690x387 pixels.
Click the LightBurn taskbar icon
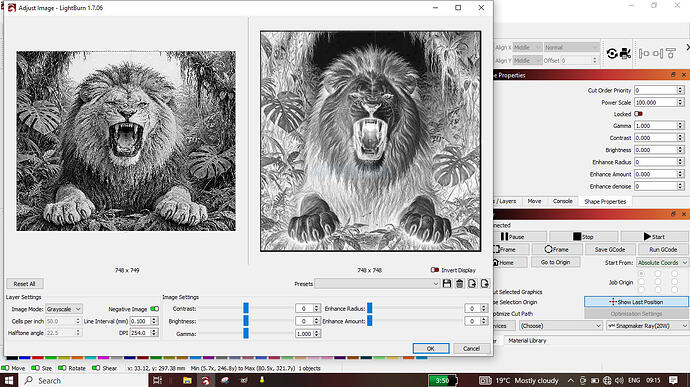click(206, 380)
